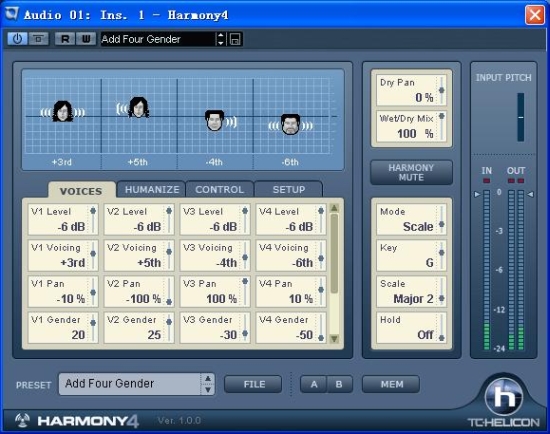Click the voices panel scroll down arrow
This screenshot has width=550, height=434.
(x=334, y=339)
